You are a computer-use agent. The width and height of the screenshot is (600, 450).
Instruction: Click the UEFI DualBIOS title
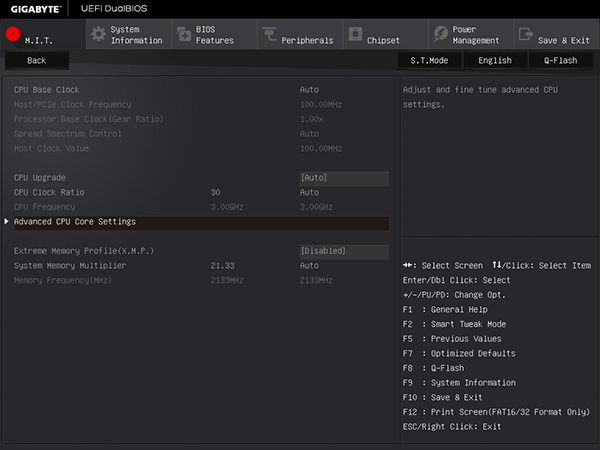pyautogui.click(x=114, y=8)
